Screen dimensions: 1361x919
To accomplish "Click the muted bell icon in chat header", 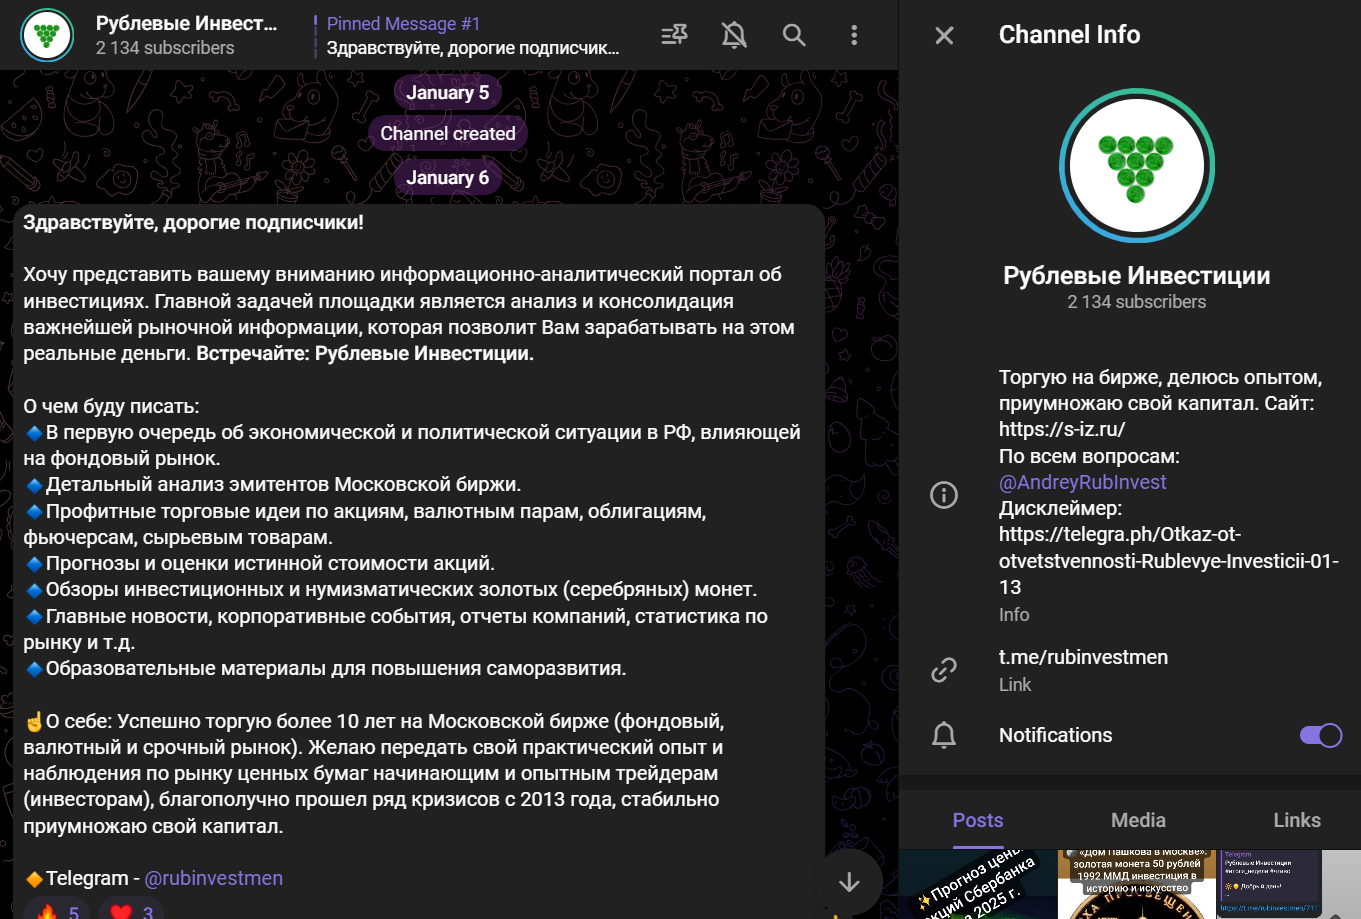I will coord(734,35).
